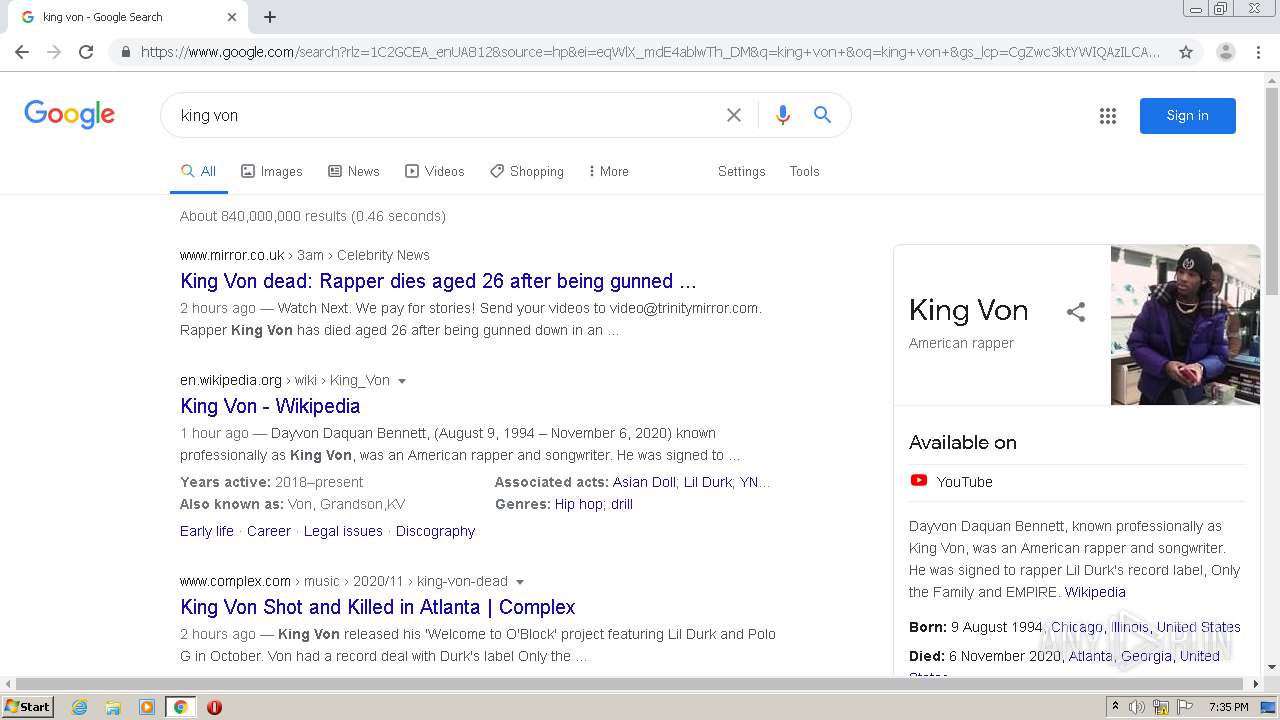Go to the Google logo homepage
1280x720 pixels.
70,114
